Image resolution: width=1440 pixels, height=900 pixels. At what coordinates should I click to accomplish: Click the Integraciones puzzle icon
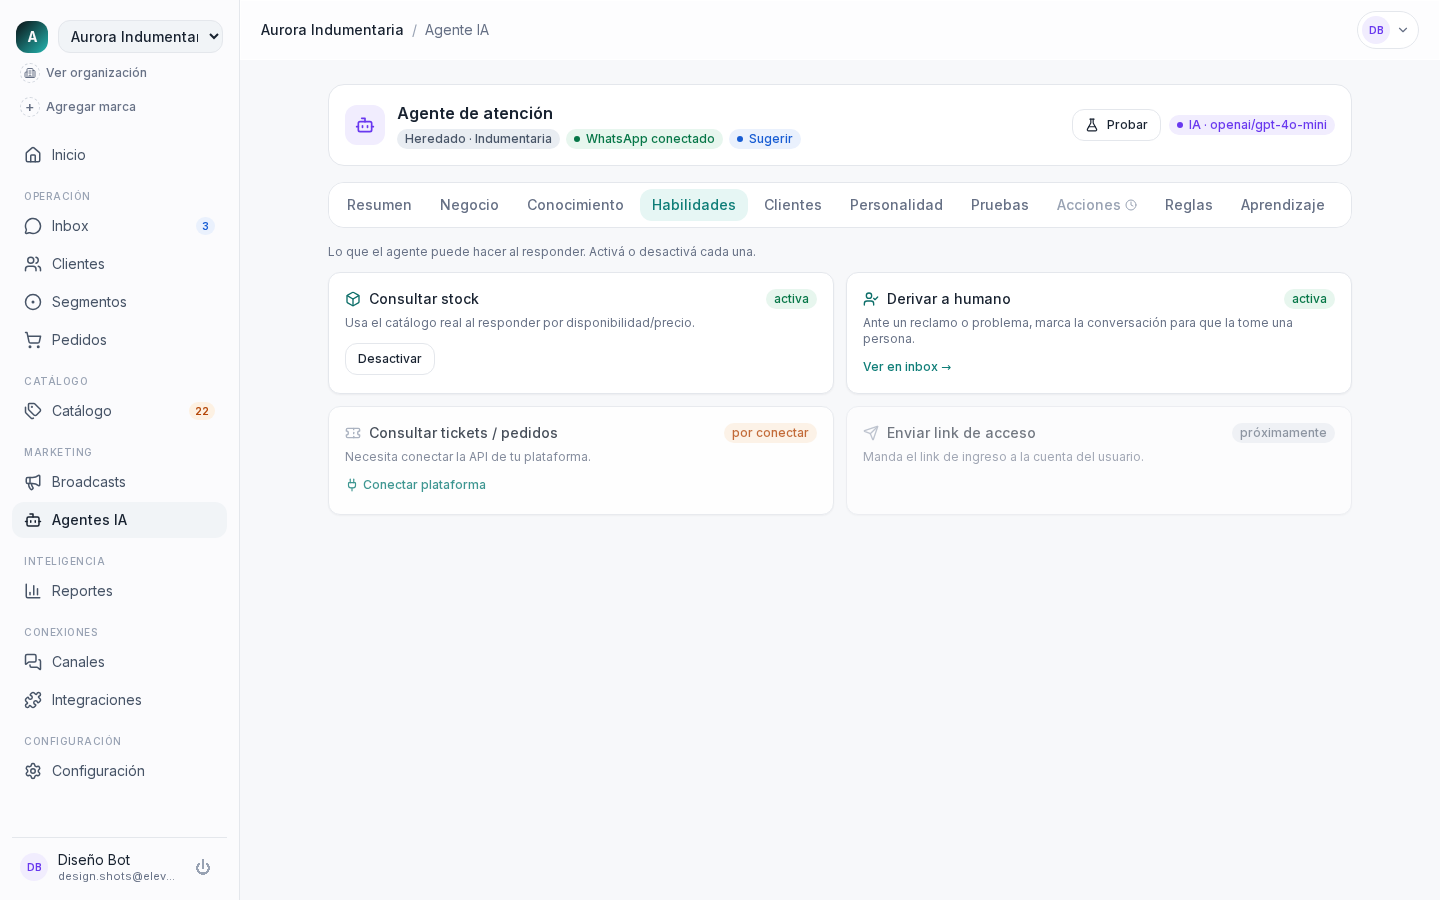(33, 700)
